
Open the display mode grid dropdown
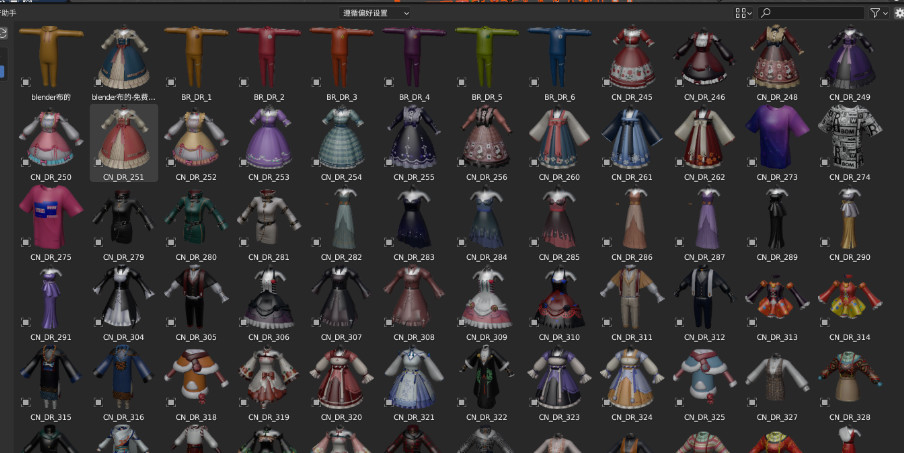tap(743, 13)
